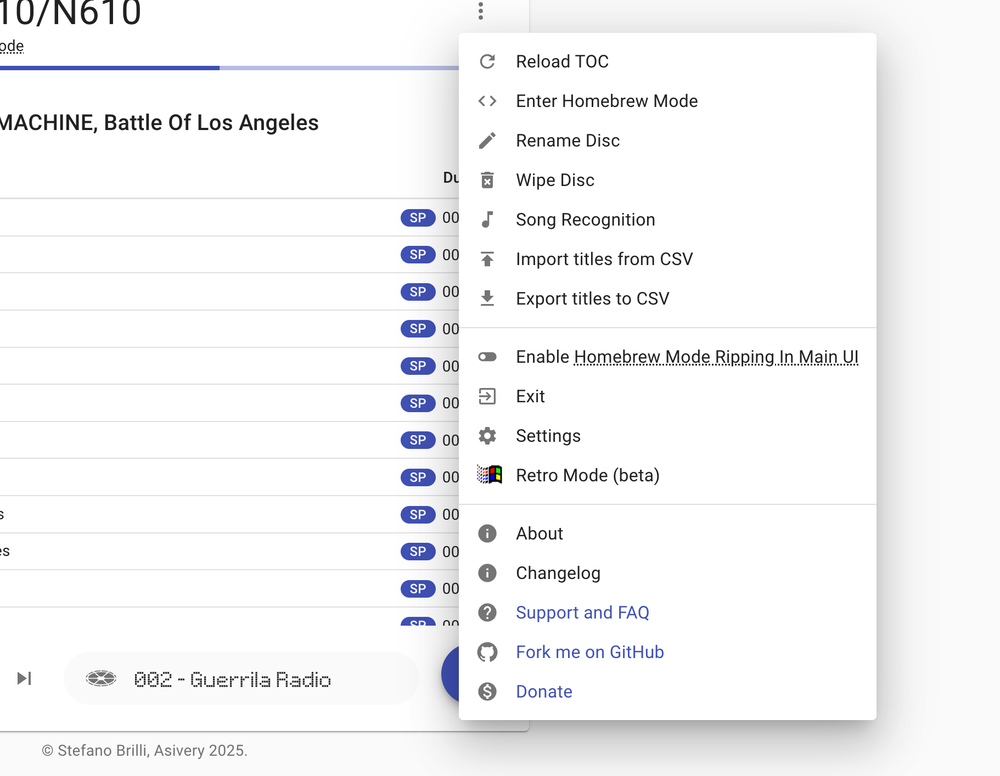The width and height of the screenshot is (1000, 776).
Task: Follow the Fork me on GitHub link
Action: (590, 652)
